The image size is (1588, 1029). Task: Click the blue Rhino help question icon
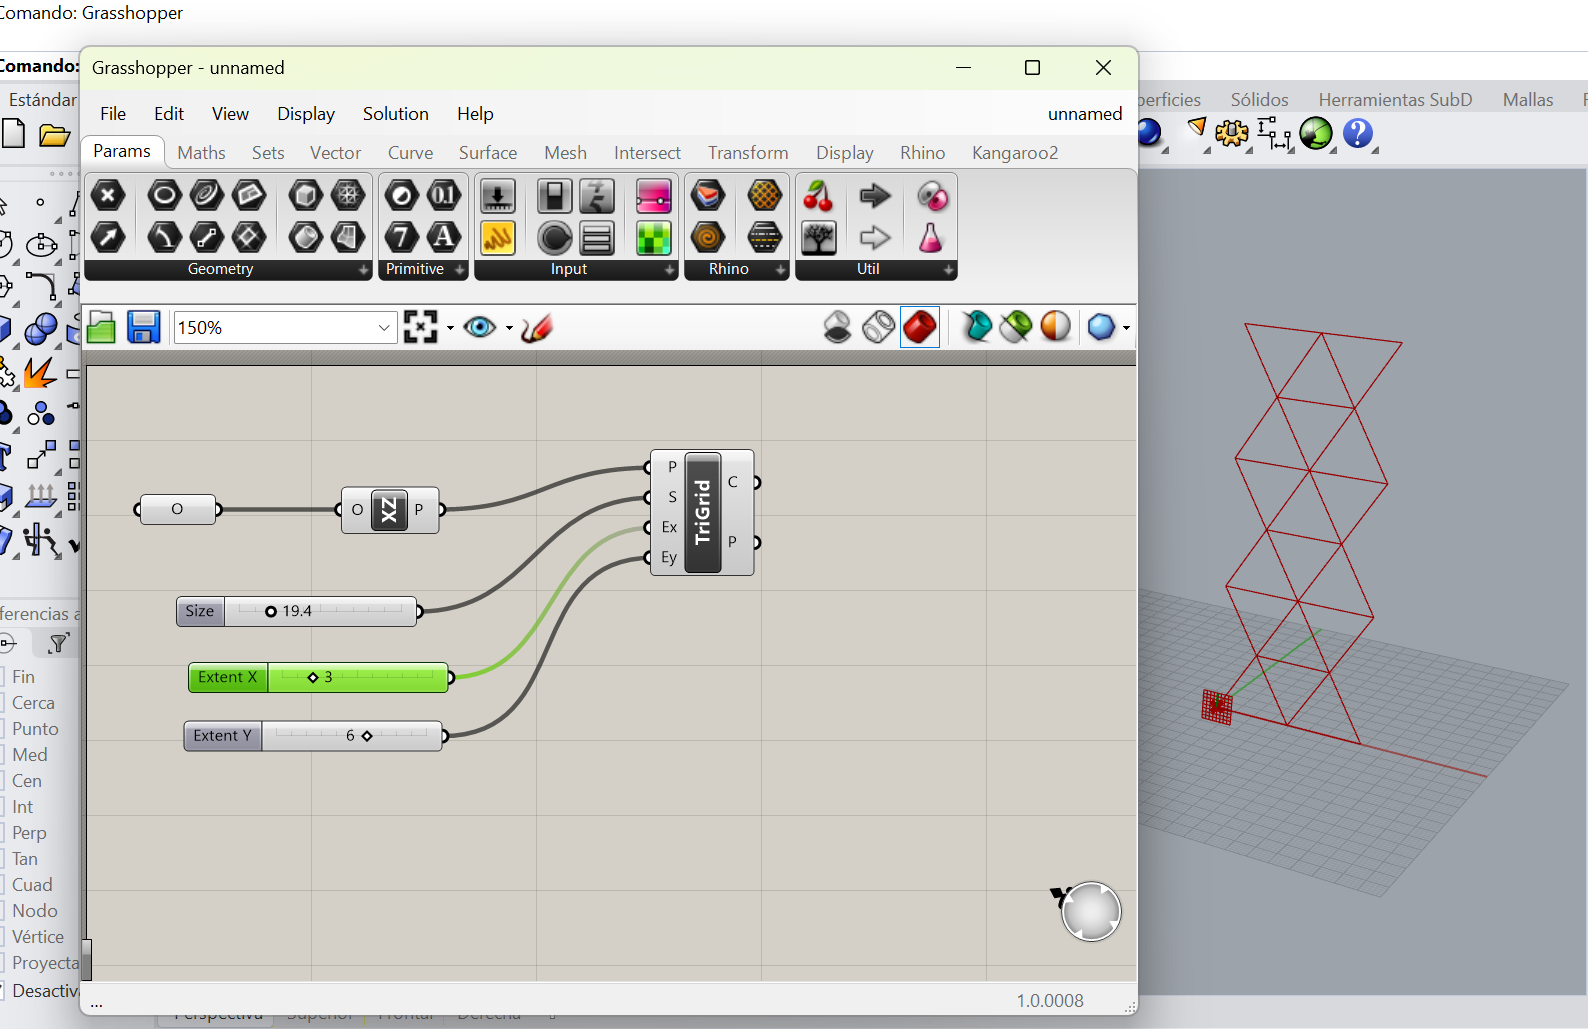point(1357,133)
